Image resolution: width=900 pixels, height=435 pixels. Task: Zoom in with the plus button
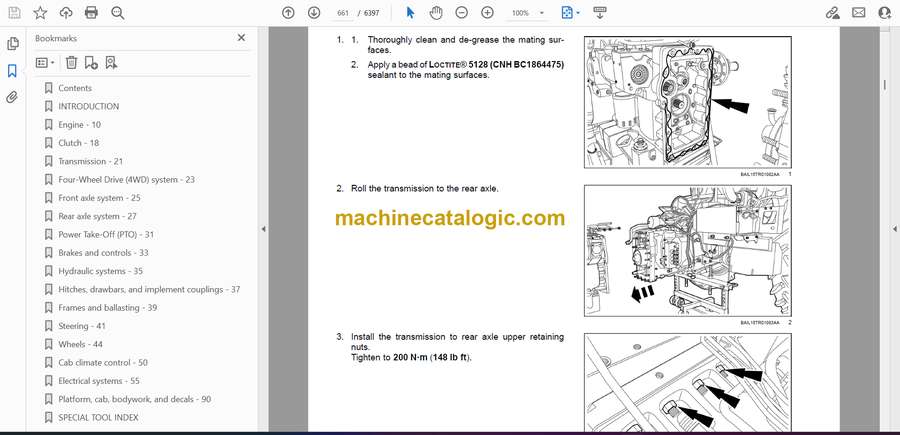pyautogui.click(x=487, y=13)
